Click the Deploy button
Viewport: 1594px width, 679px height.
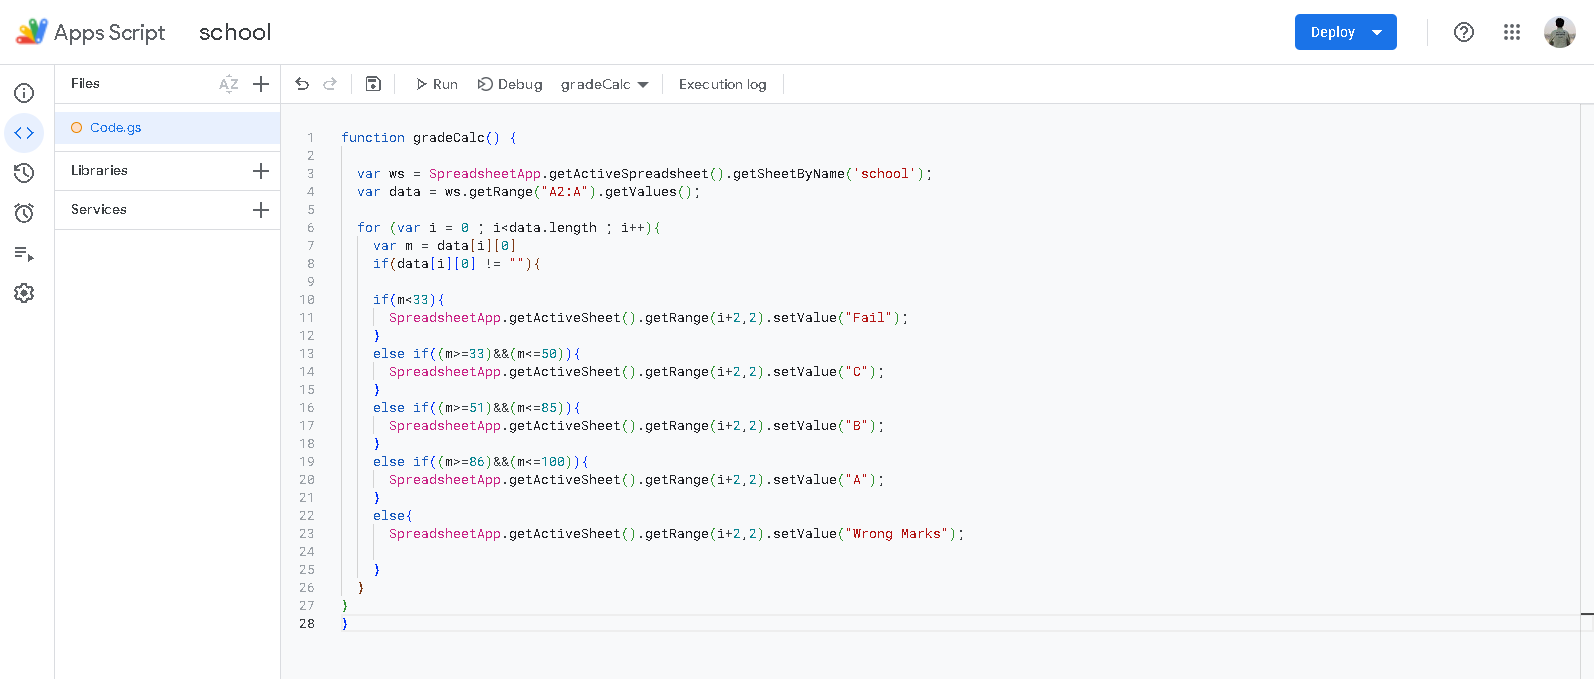[x=1346, y=32]
